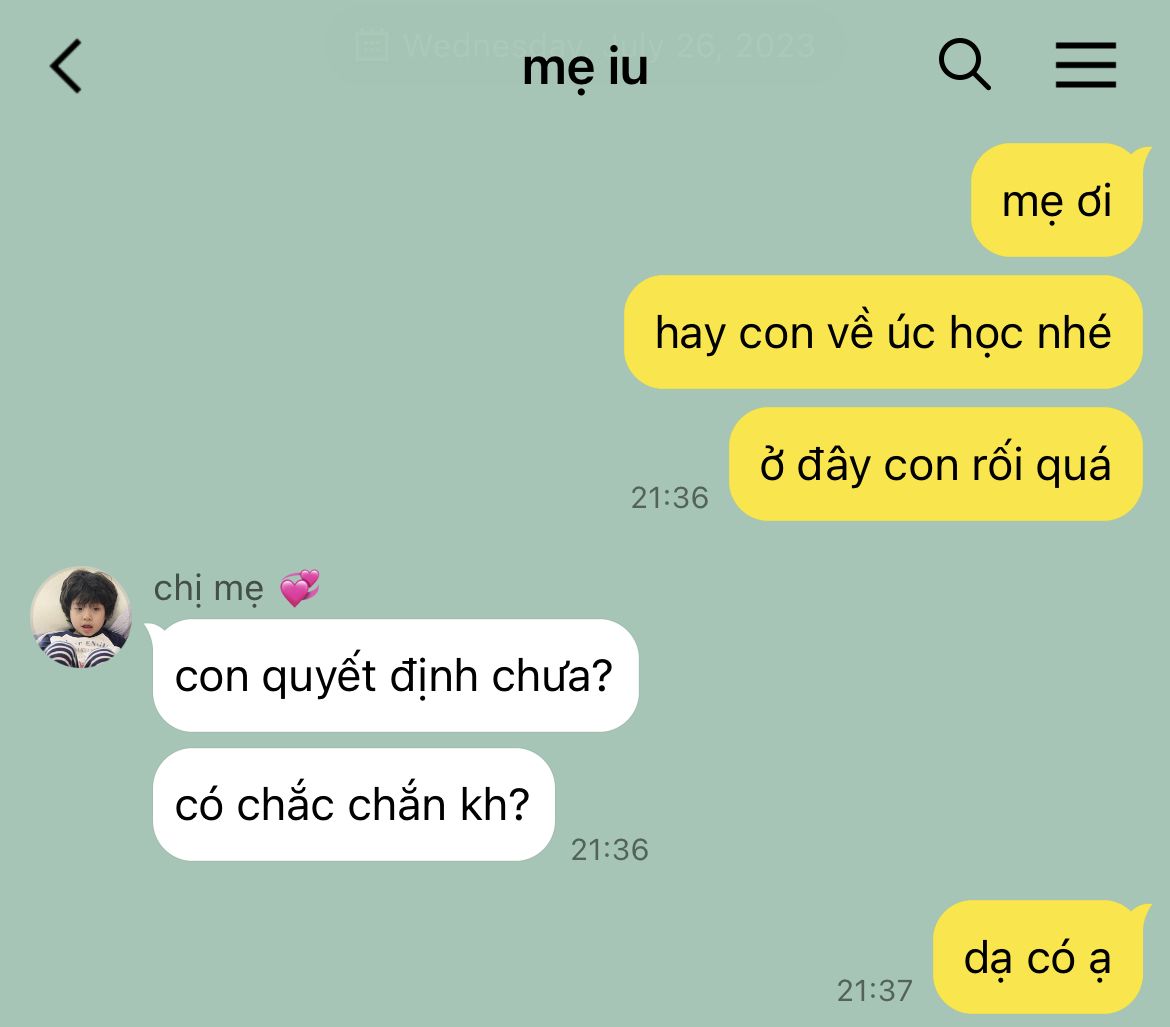1170x1027 pixels.
Task: Tap the faded calendar icon in header
Action: click(372, 45)
